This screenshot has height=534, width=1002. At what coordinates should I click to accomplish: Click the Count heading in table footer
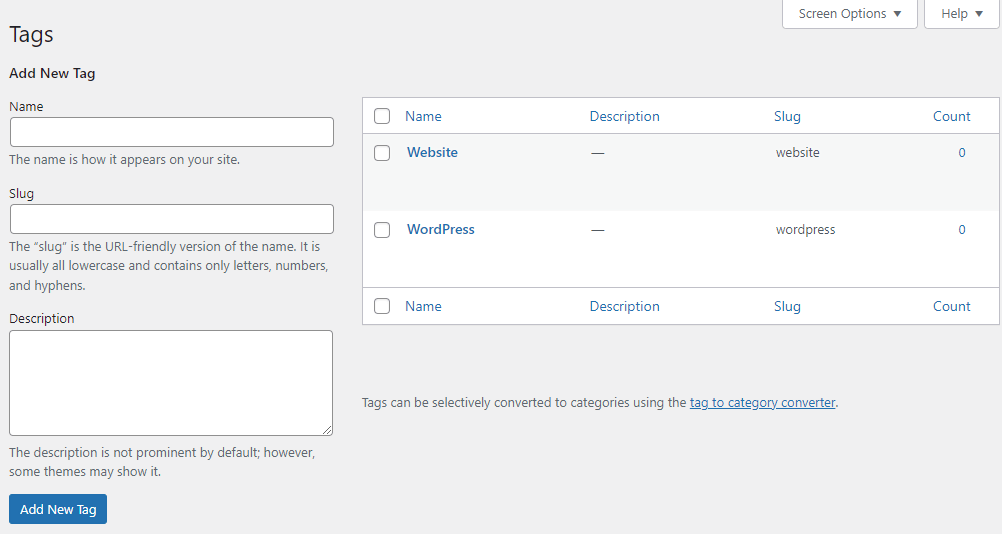pos(951,306)
